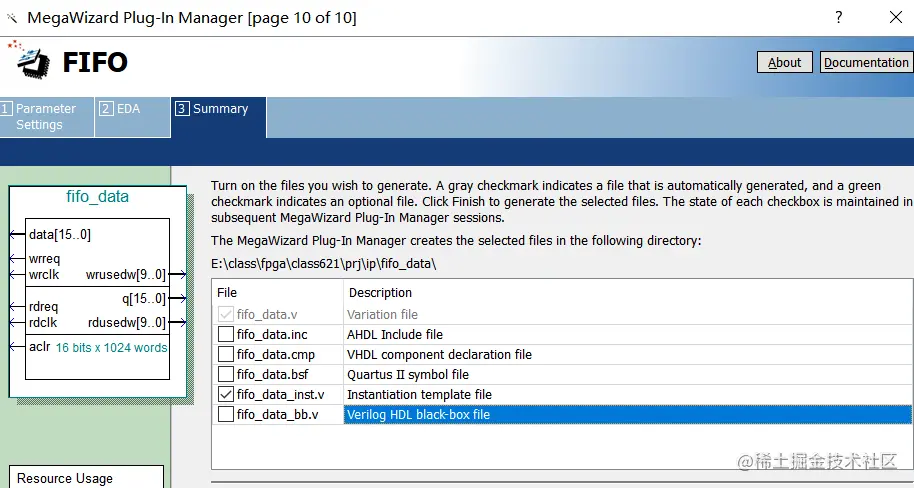
Task: Select the Summary tab
Action: 219,117
